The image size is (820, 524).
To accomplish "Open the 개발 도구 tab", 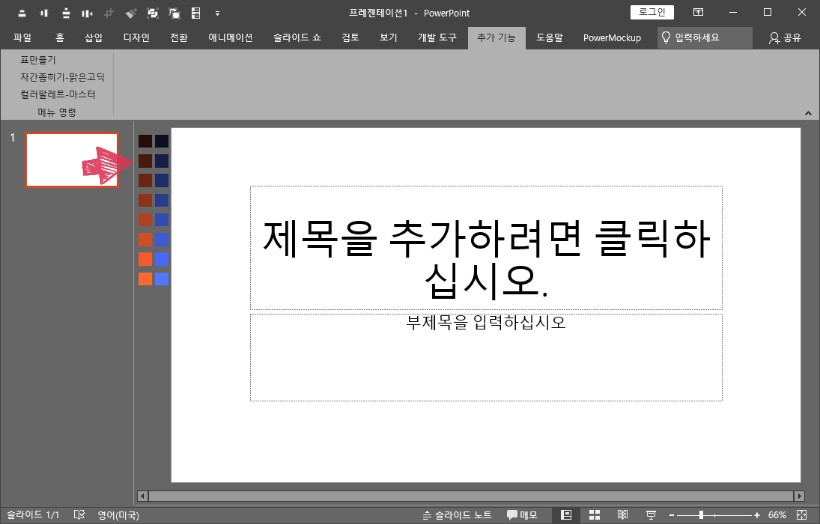I will (437, 38).
